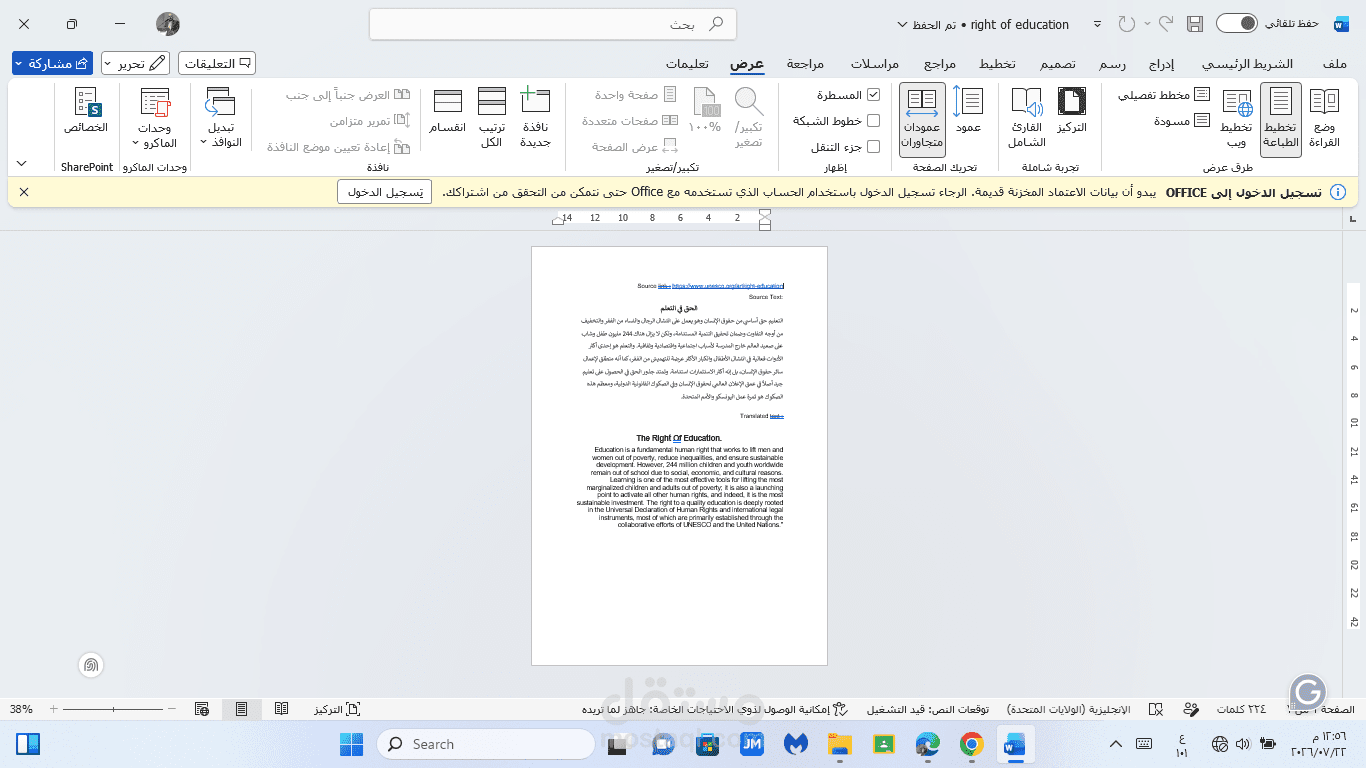
Task: Open the Share (مشاركة) button
Action: coord(52,63)
